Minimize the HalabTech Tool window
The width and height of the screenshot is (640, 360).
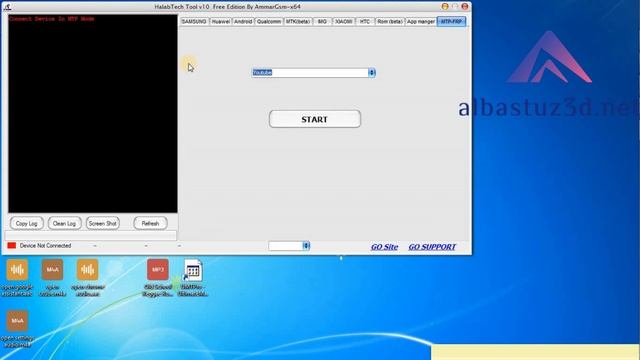click(x=445, y=6)
